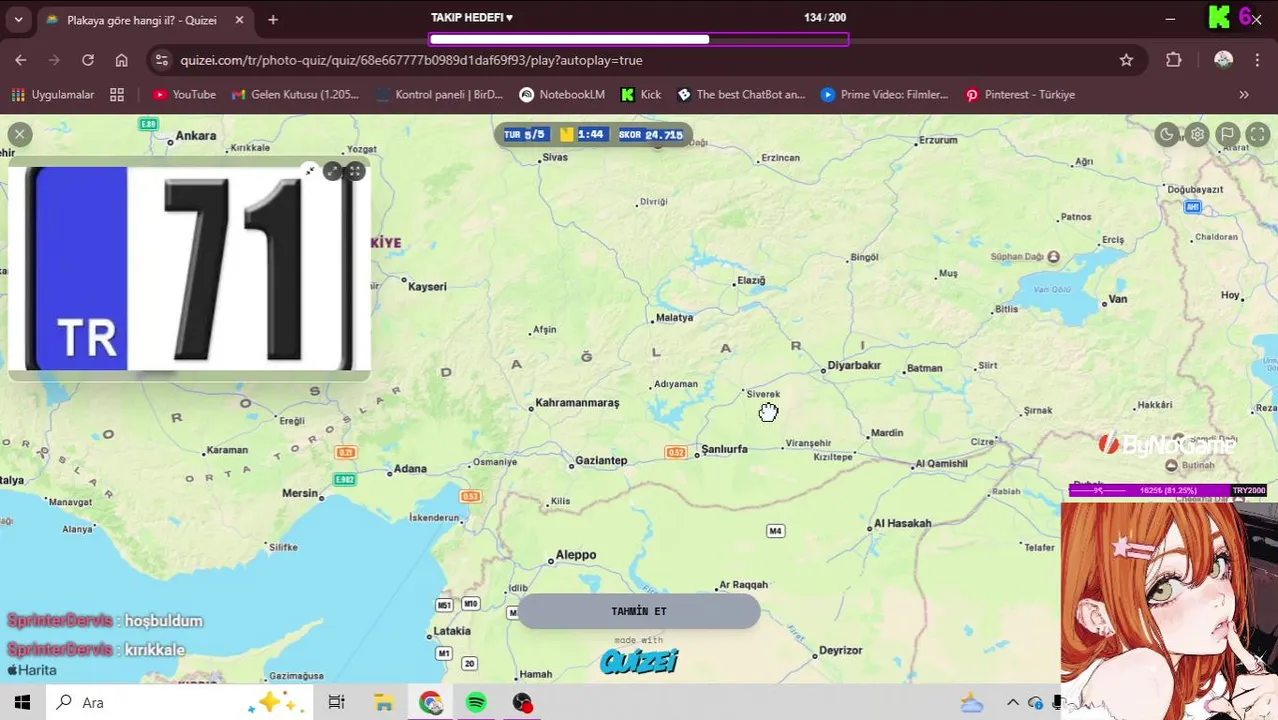Open File Explorer from taskbar

pos(384,703)
